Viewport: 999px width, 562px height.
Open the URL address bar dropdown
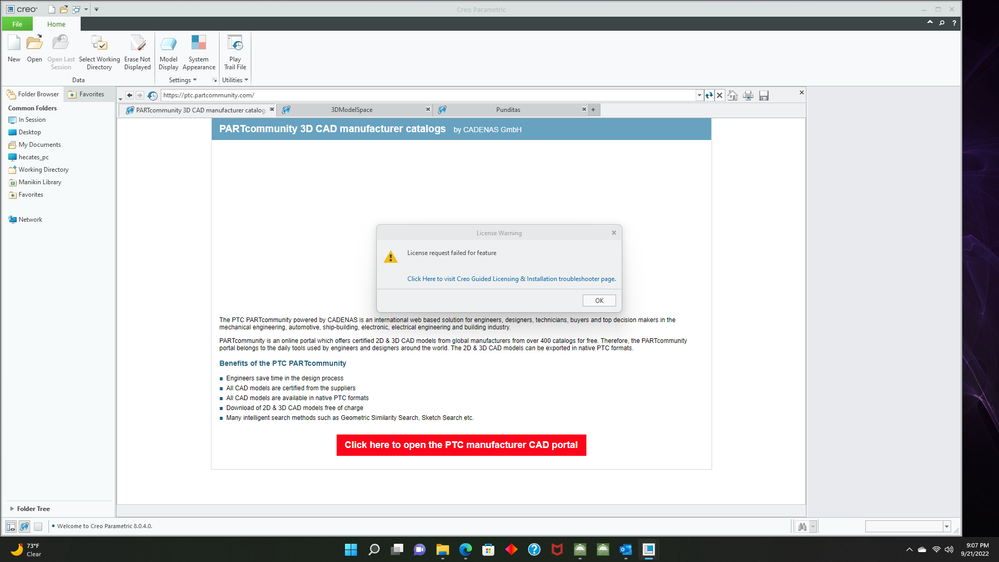699,96
